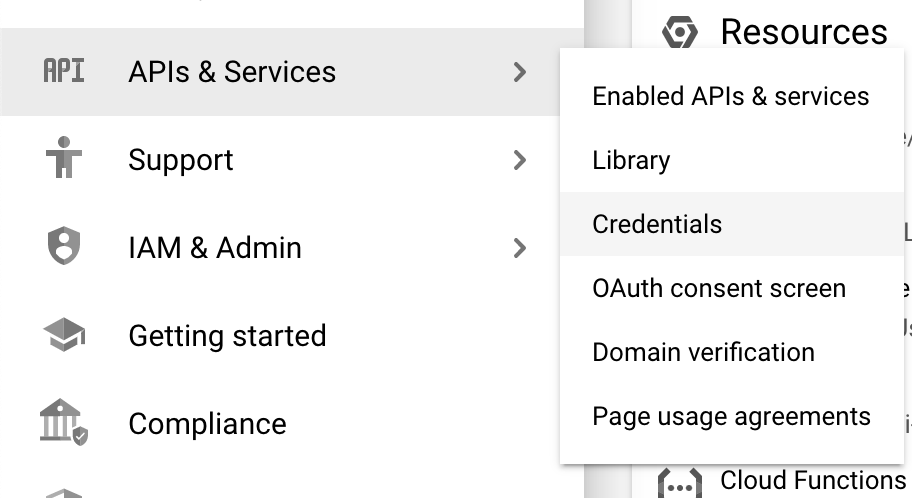Navigate to the Compliance section
Viewport: 912px width, 498px height.
pyautogui.click(x=207, y=424)
